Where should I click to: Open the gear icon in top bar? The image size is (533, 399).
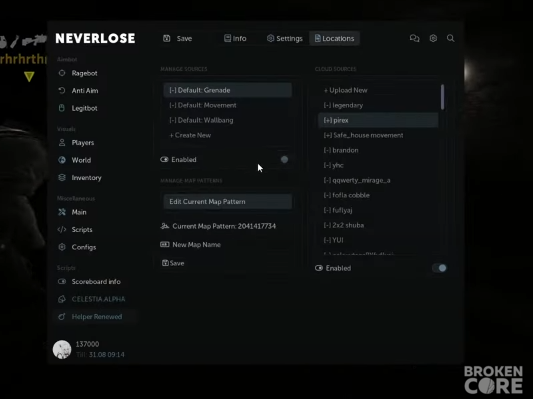(433, 38)
